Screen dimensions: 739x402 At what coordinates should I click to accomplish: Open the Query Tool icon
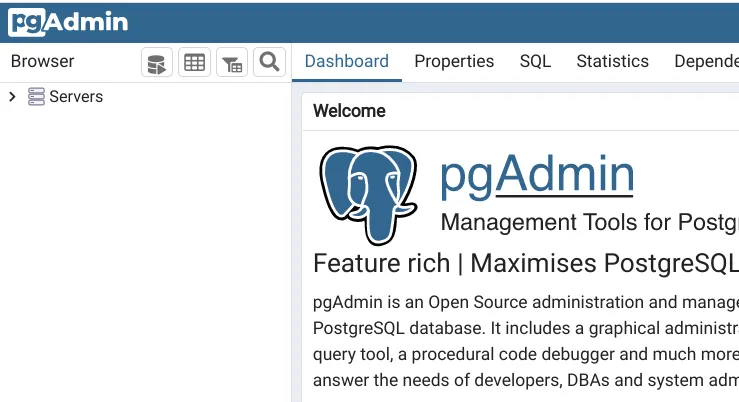(157, 62)
